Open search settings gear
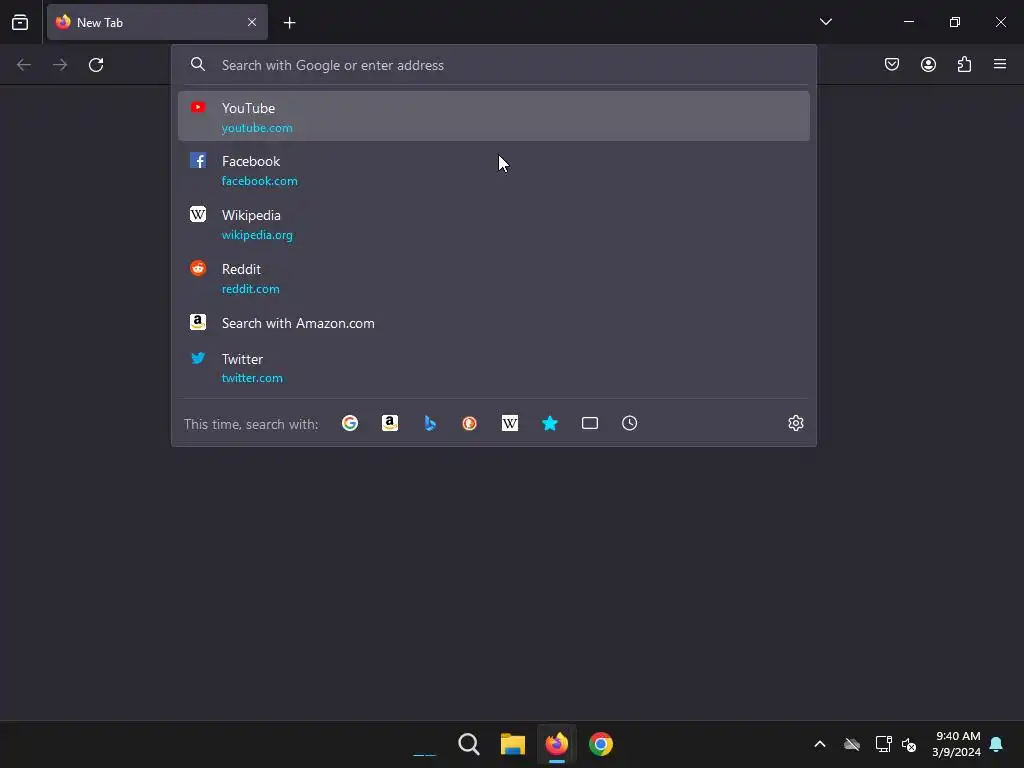The height and width of the screenshot is (768, 1024). [795, 423]
